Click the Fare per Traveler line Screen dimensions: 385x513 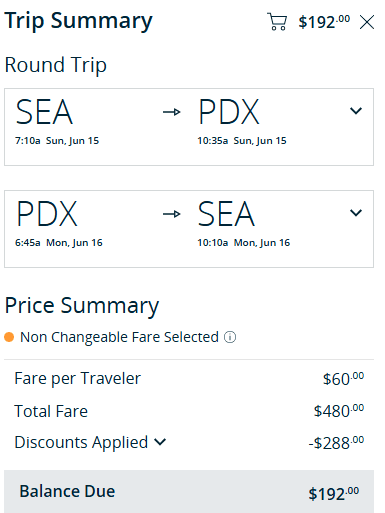pyautogui.click(x=189, y=379)
